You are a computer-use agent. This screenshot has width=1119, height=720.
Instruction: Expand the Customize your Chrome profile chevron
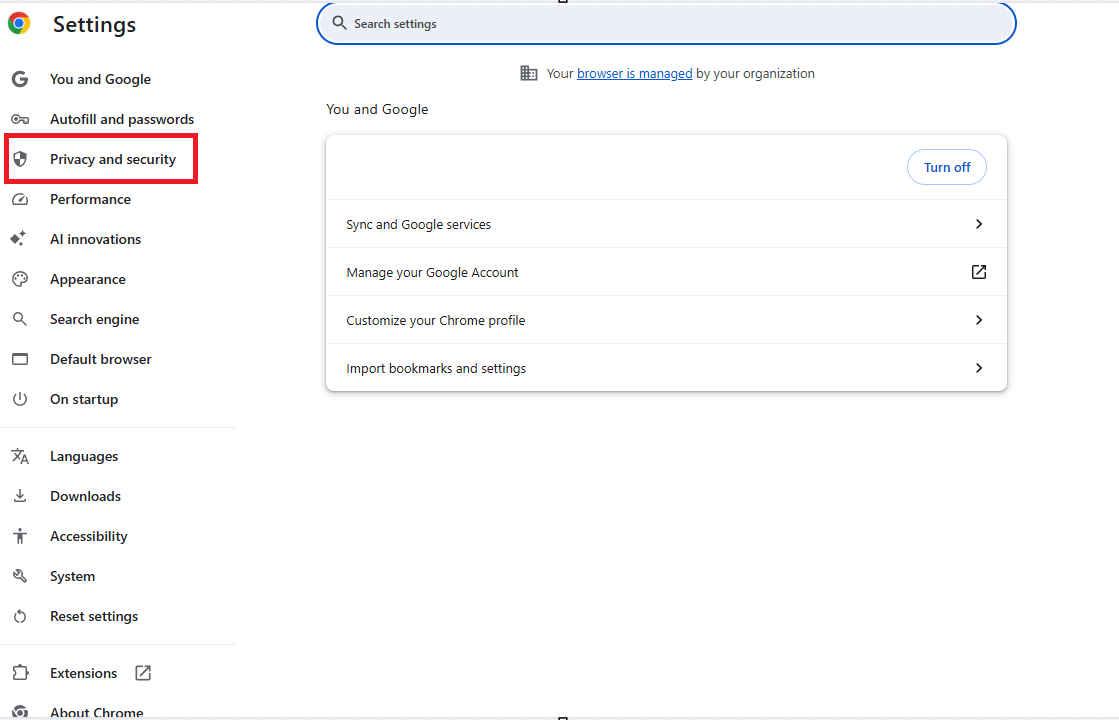pyautogui.click(x=978, y=320)
